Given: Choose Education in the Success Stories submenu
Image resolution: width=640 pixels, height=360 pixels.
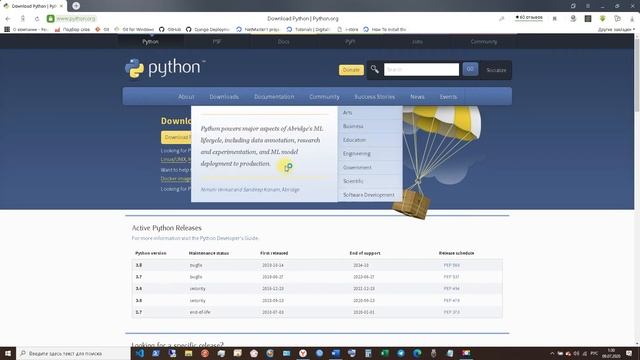Looking at the screenshot, I should click(370, 140).
